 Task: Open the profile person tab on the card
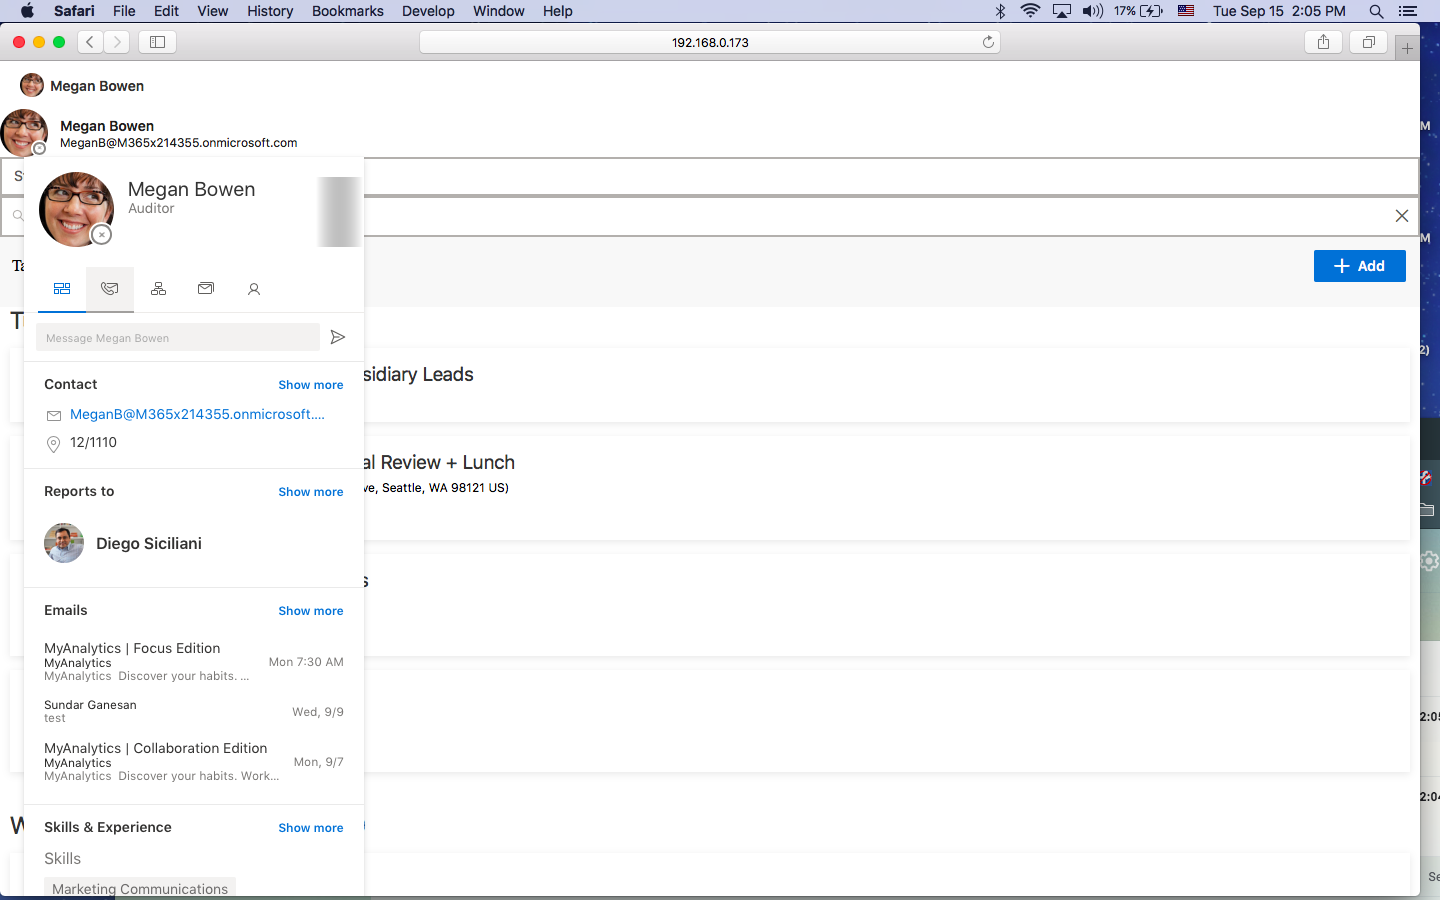254,289
